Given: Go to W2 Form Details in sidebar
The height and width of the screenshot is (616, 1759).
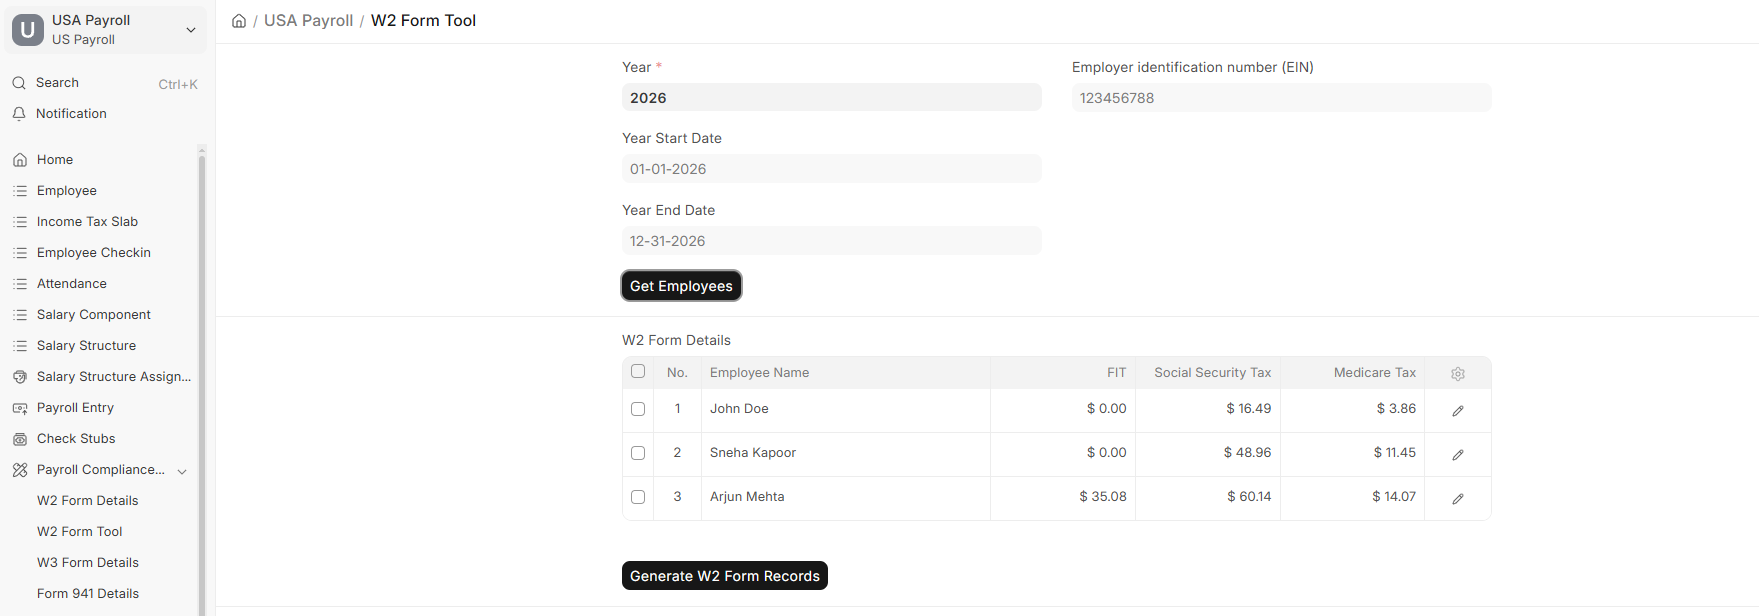Looking at the screenshot, I should [x=88, y=501].
